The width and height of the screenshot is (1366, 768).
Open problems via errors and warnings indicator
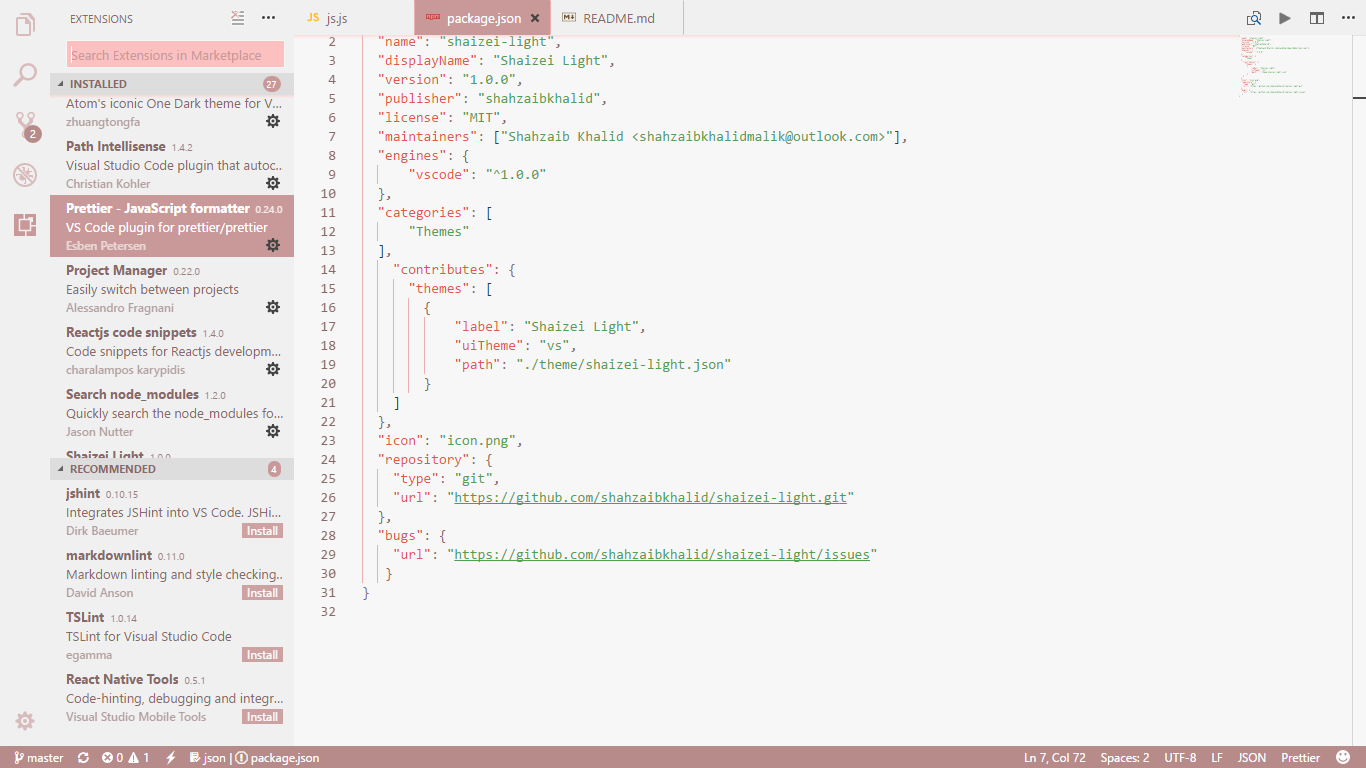click(125, 758)
